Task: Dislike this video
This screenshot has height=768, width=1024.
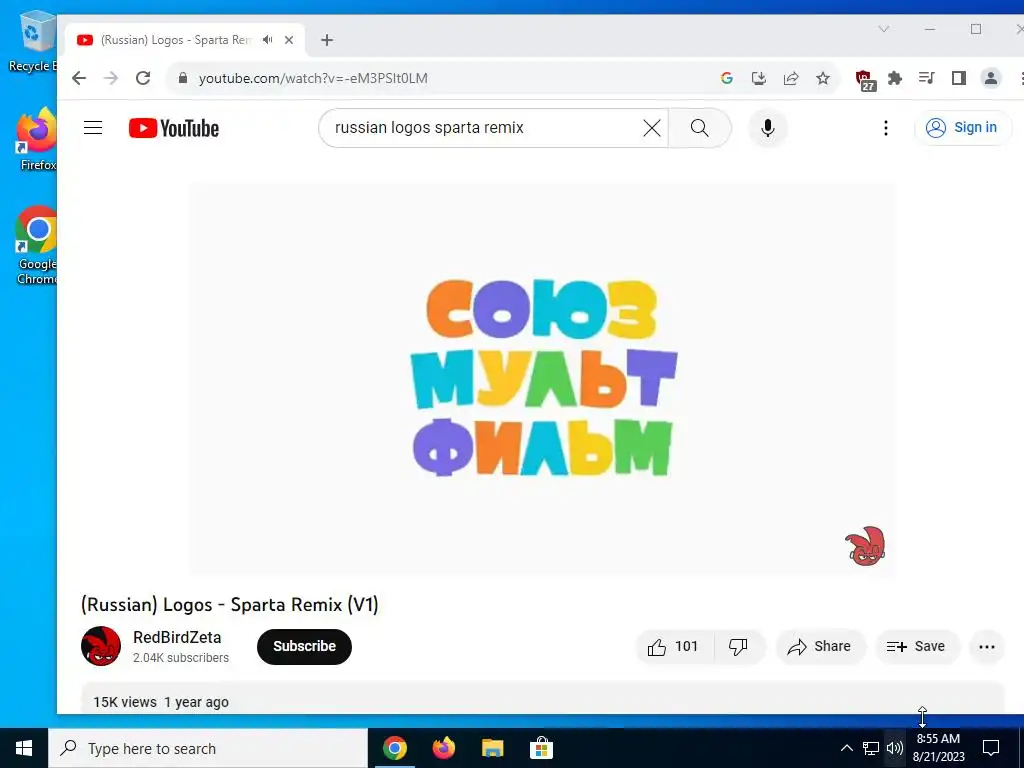Action: [x=739, y=647]
